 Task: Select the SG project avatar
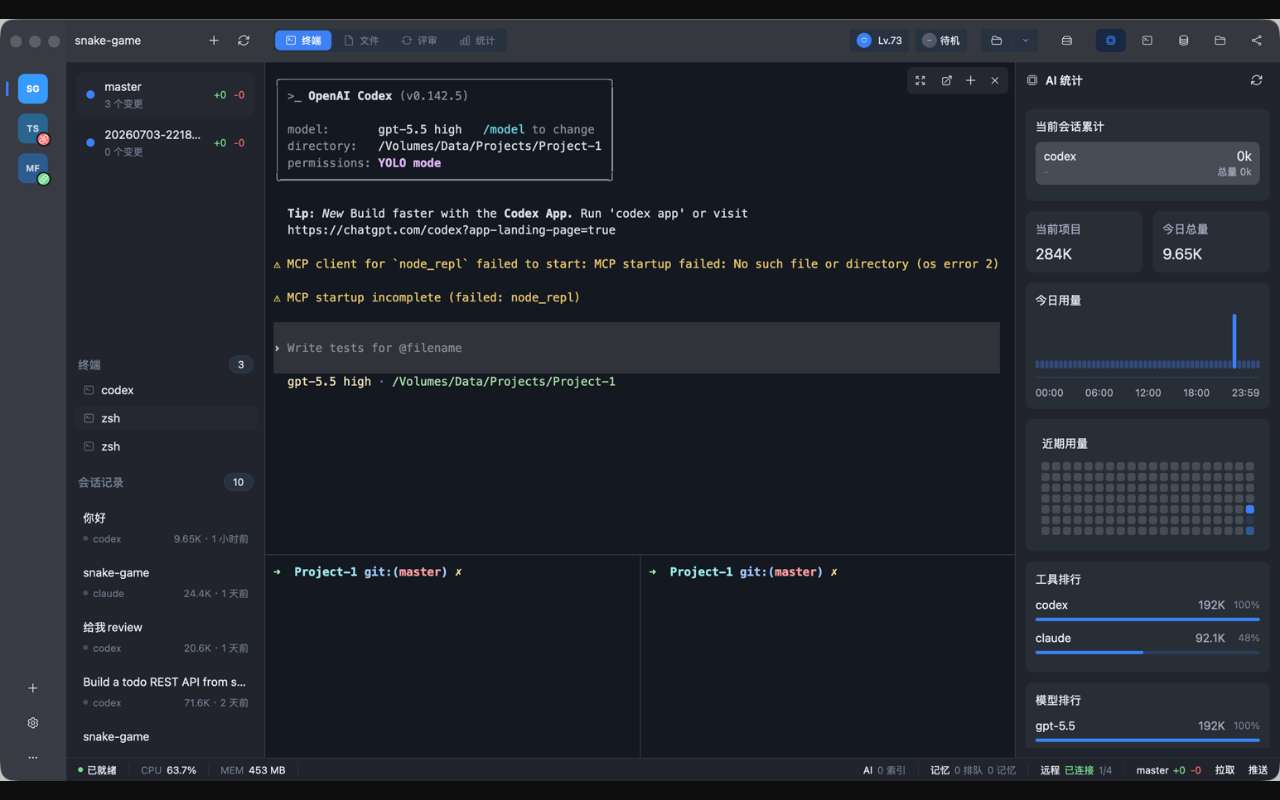point(33,89)
